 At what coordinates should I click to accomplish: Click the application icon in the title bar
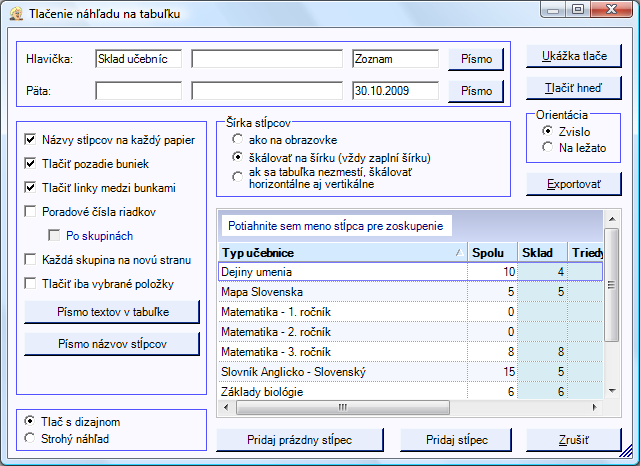(16, 14)
